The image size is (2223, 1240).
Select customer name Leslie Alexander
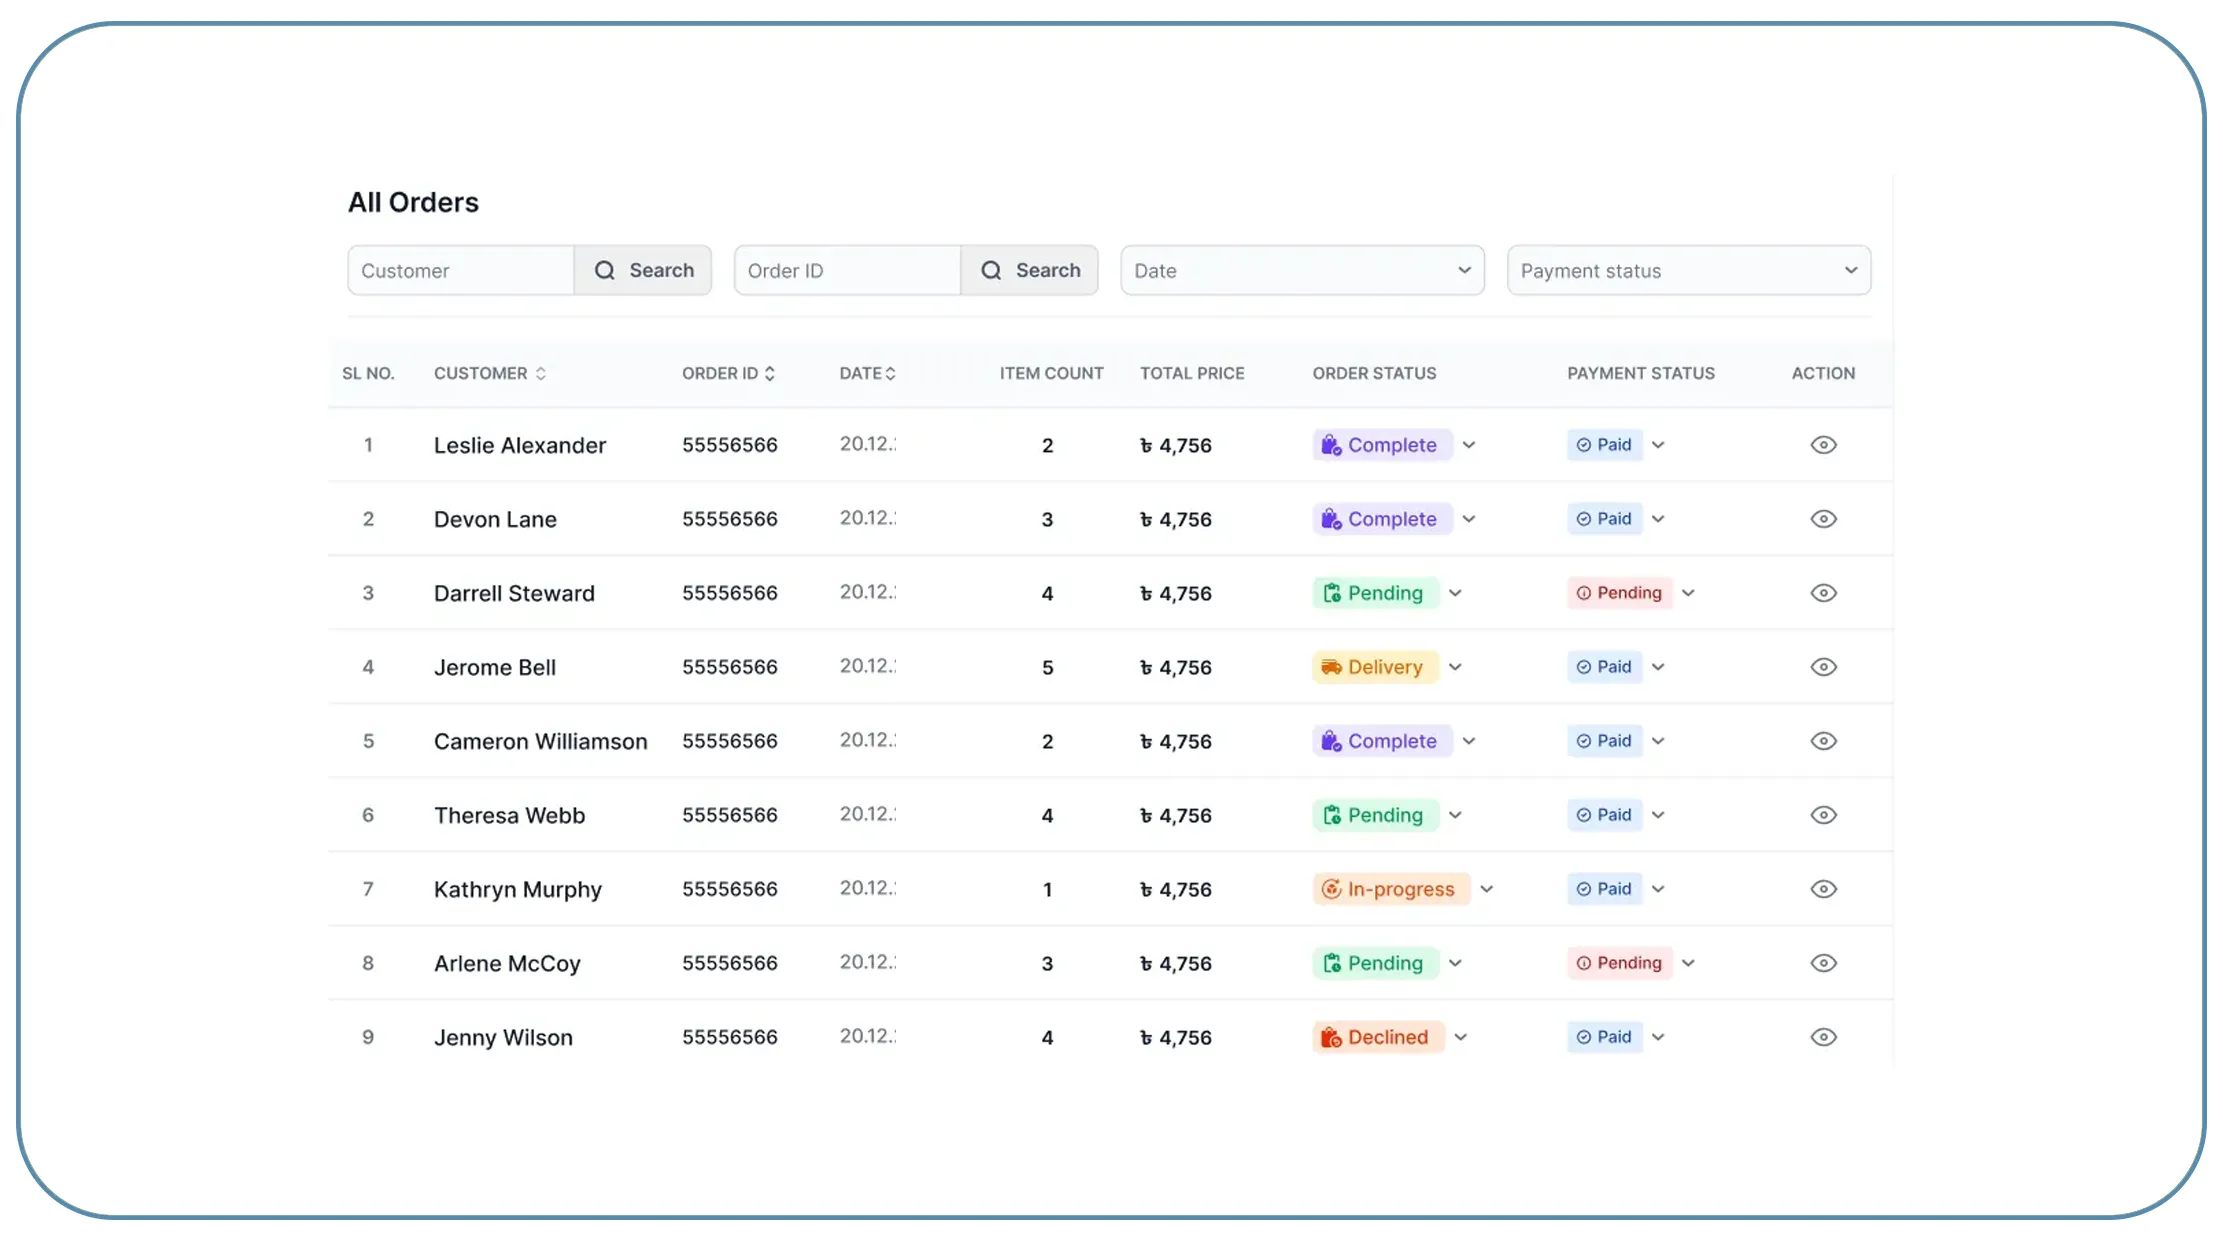(x=520, y=445)
